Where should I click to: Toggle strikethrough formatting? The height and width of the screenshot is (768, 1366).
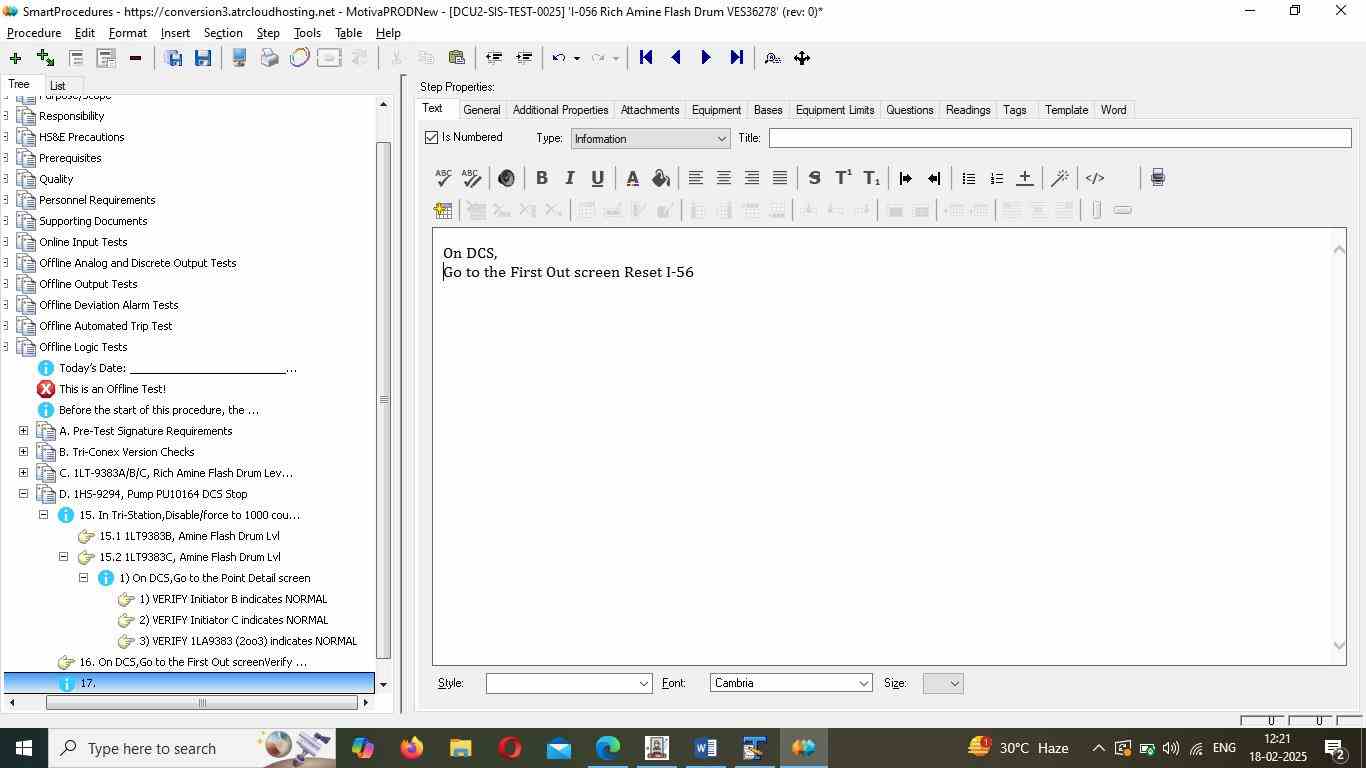point(814,178)
